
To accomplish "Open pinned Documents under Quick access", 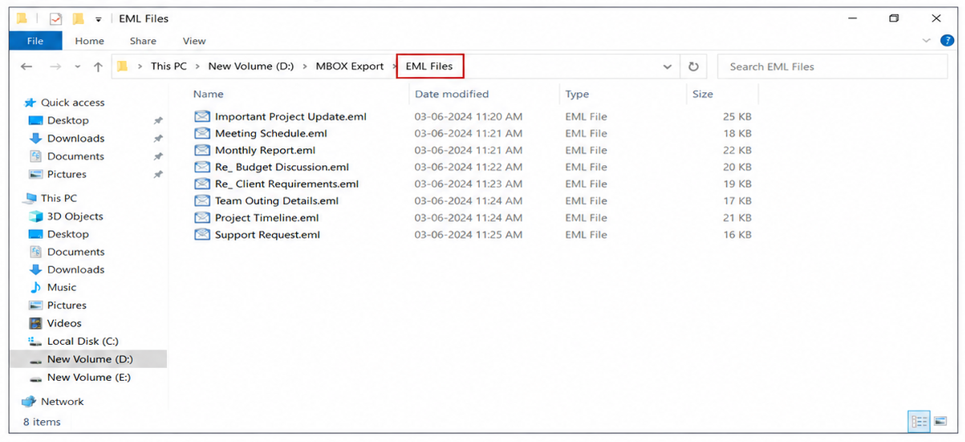I will coord(76,156).
